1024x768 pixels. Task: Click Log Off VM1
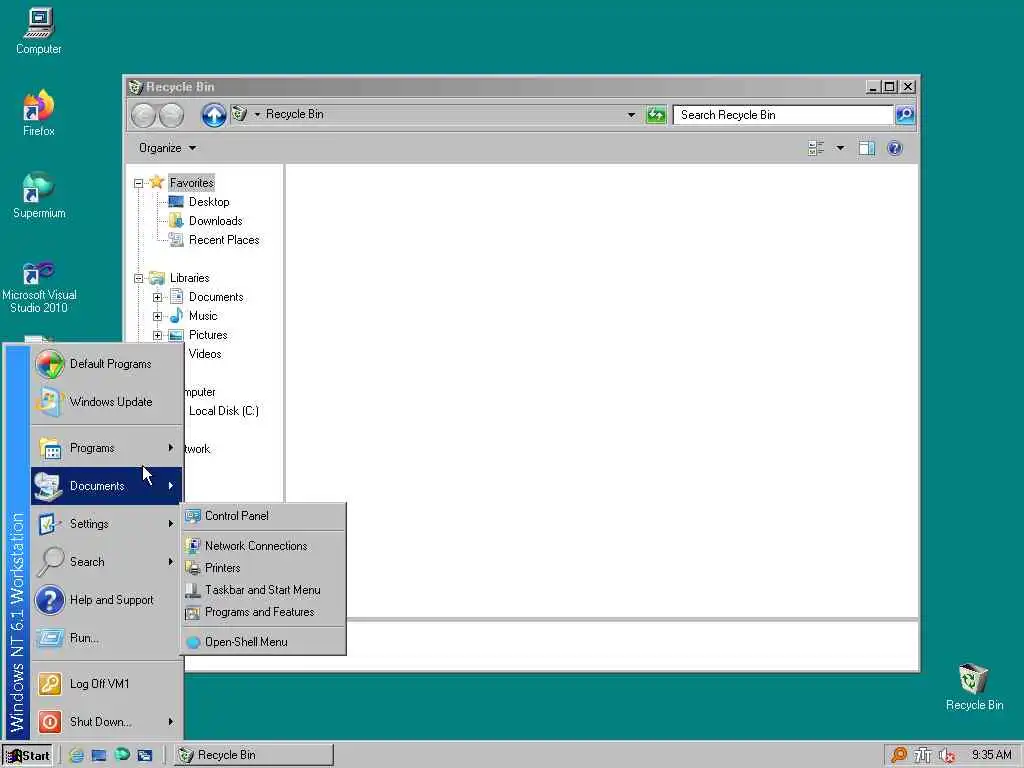click(106, 684)
